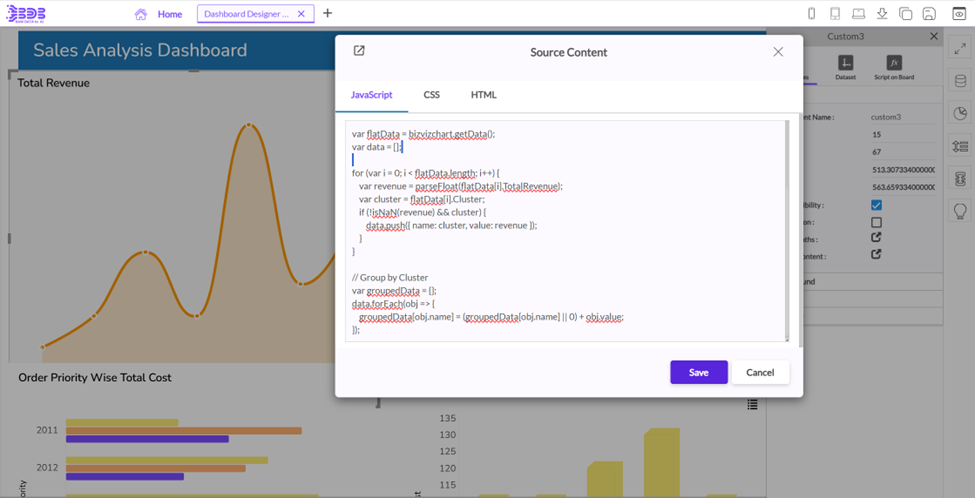This screenshot has height=498, width=975.
Task: Click the code editor vertical scrollbar
Action: 785,230
